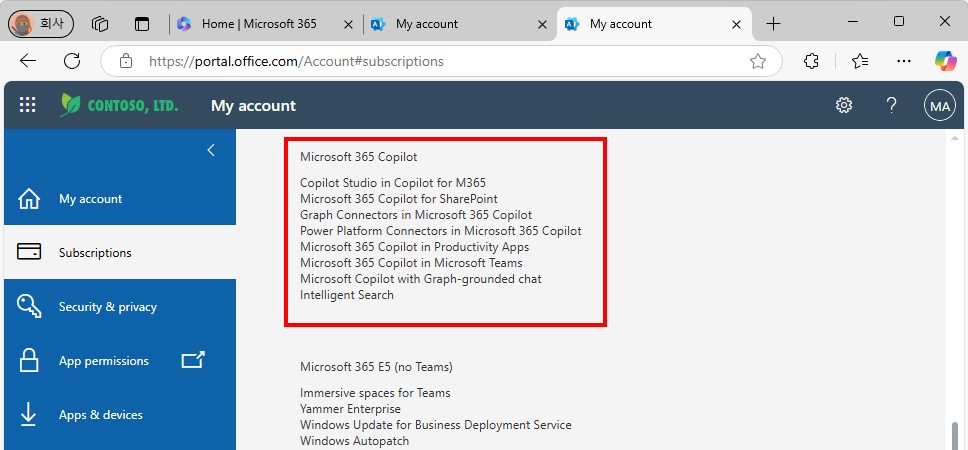Click the key icon for Security & privacy
The width and height of the screenshot is (968, 450).
tap(29, 306)
